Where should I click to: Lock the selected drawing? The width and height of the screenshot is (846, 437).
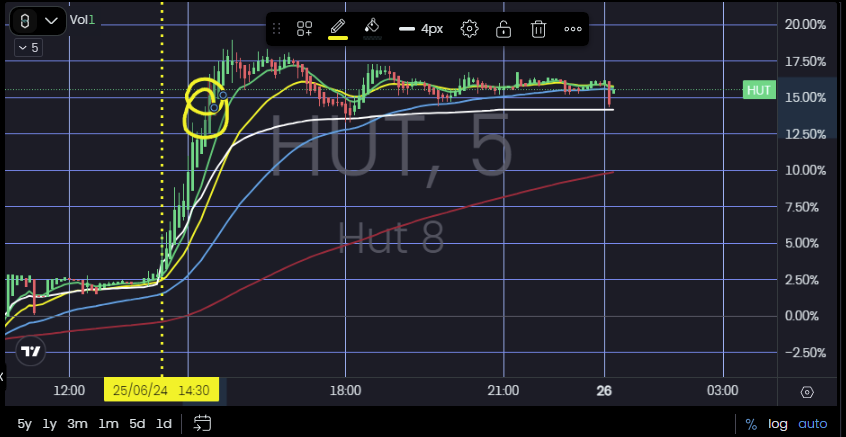click(x=504, y=28)
